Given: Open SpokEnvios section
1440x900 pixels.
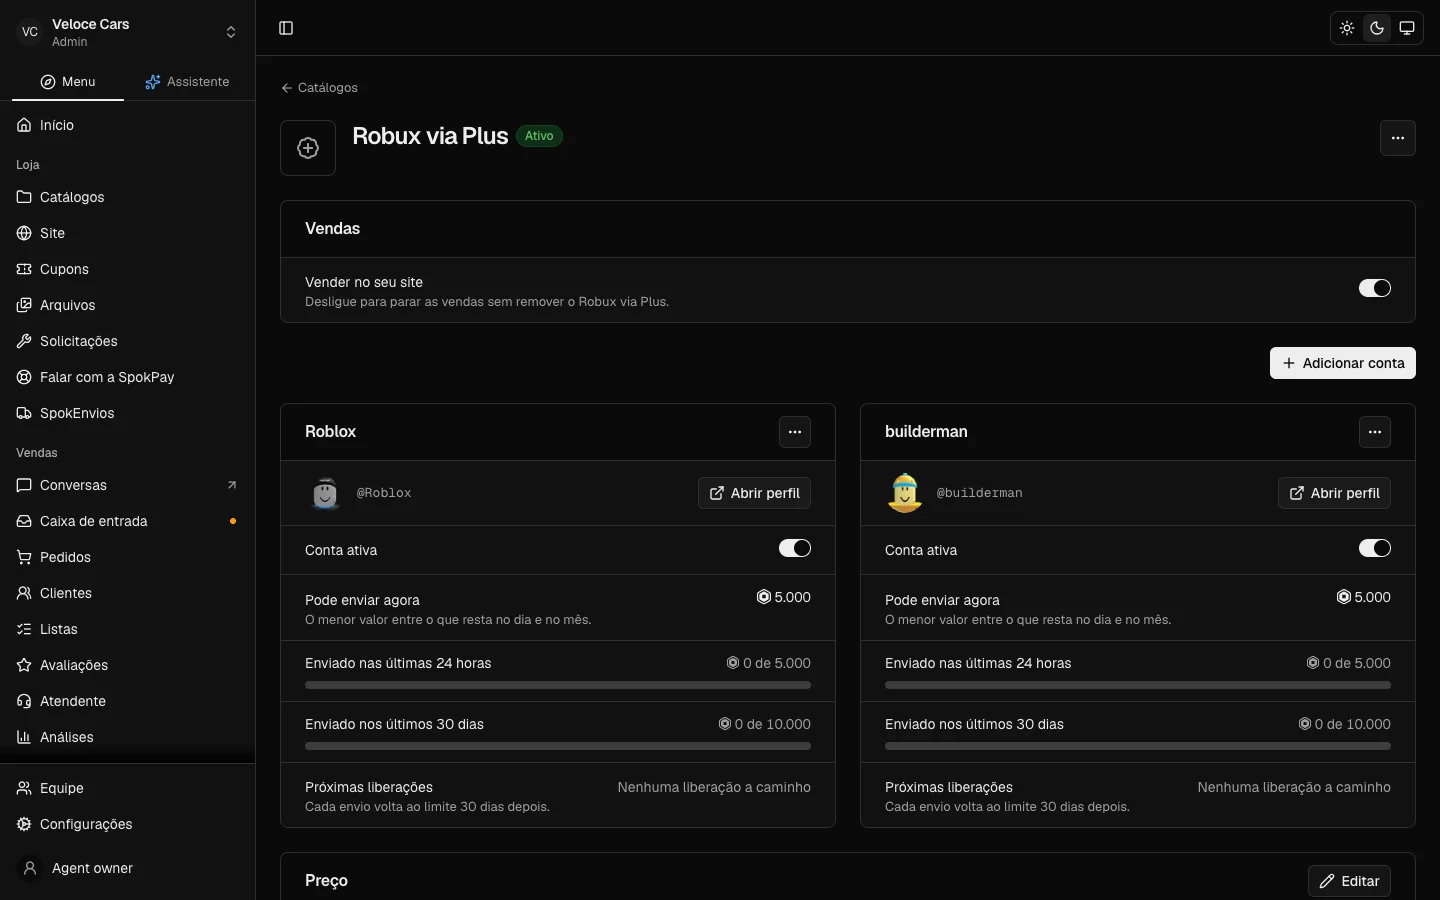Looking at the screenshot, I should pos(128,413).
